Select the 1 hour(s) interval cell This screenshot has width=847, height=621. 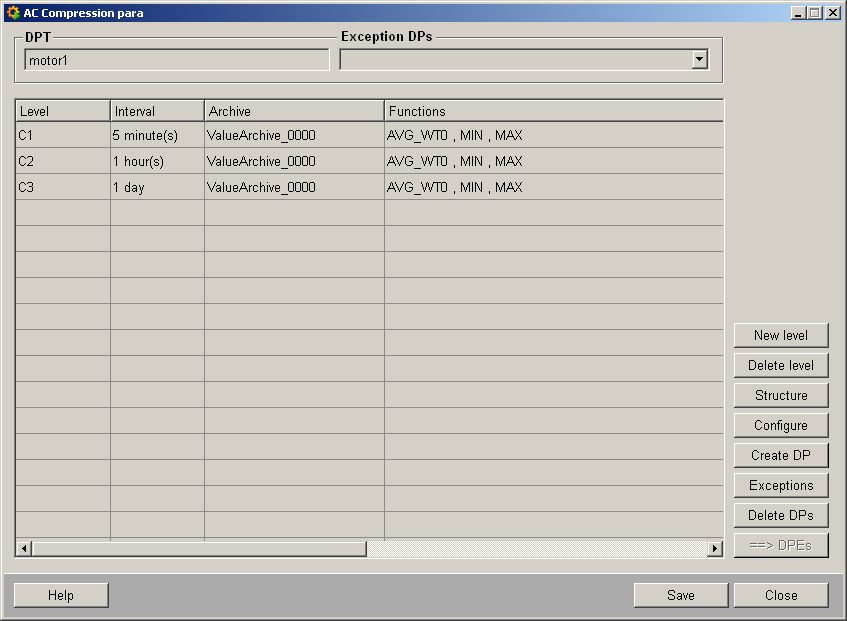pos(157,161)
